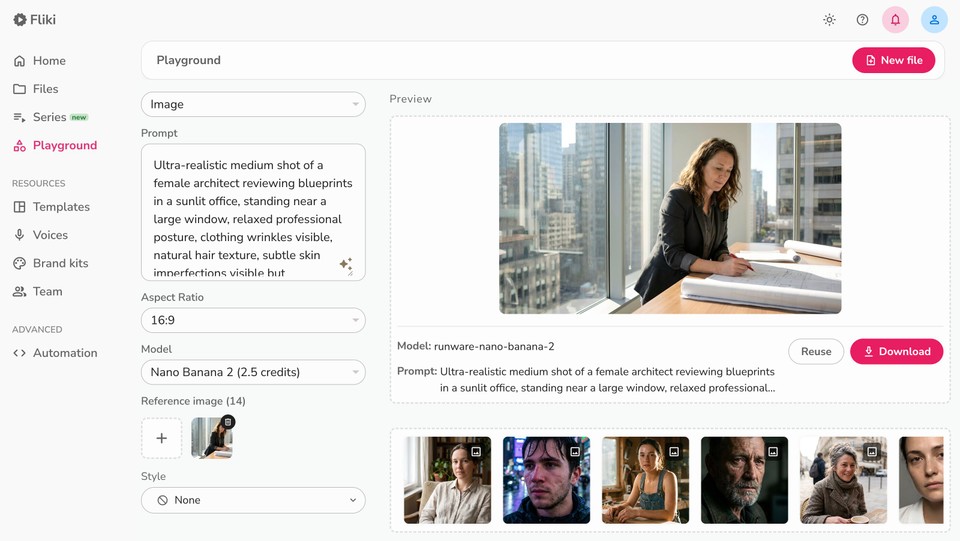
Task: Delete the reference image via trash icon
Action: point(228,422)
